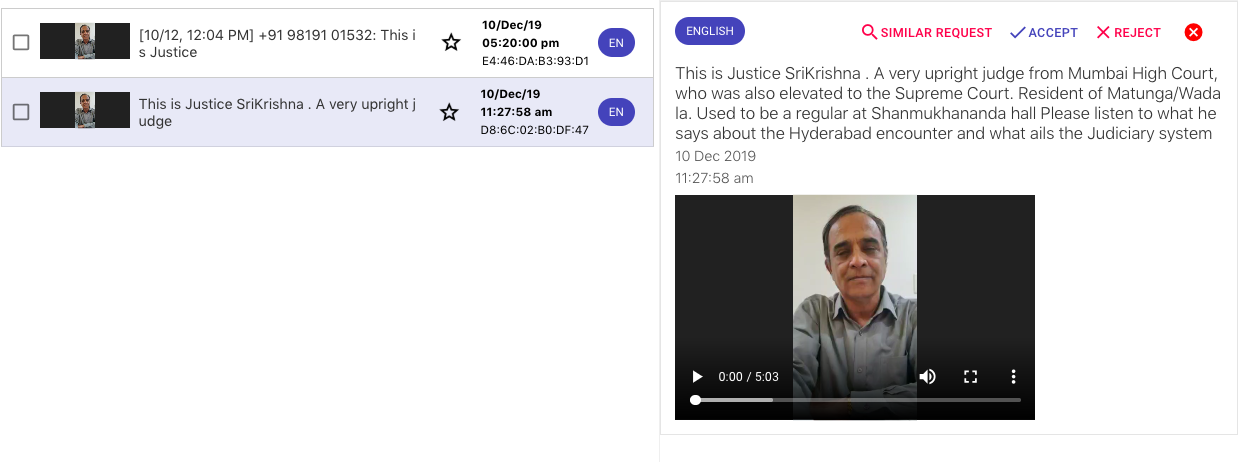The width and height of the screenshot is (1238, 462).
Task: Select the message from +91 98191 01532
Action: tap(328, 43)
